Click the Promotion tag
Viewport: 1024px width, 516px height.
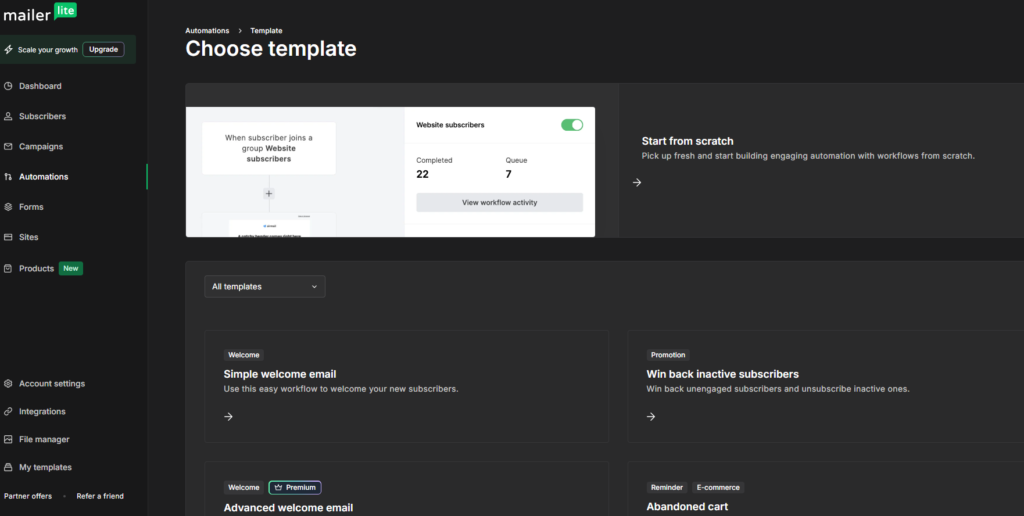click(x=668, y=355)
